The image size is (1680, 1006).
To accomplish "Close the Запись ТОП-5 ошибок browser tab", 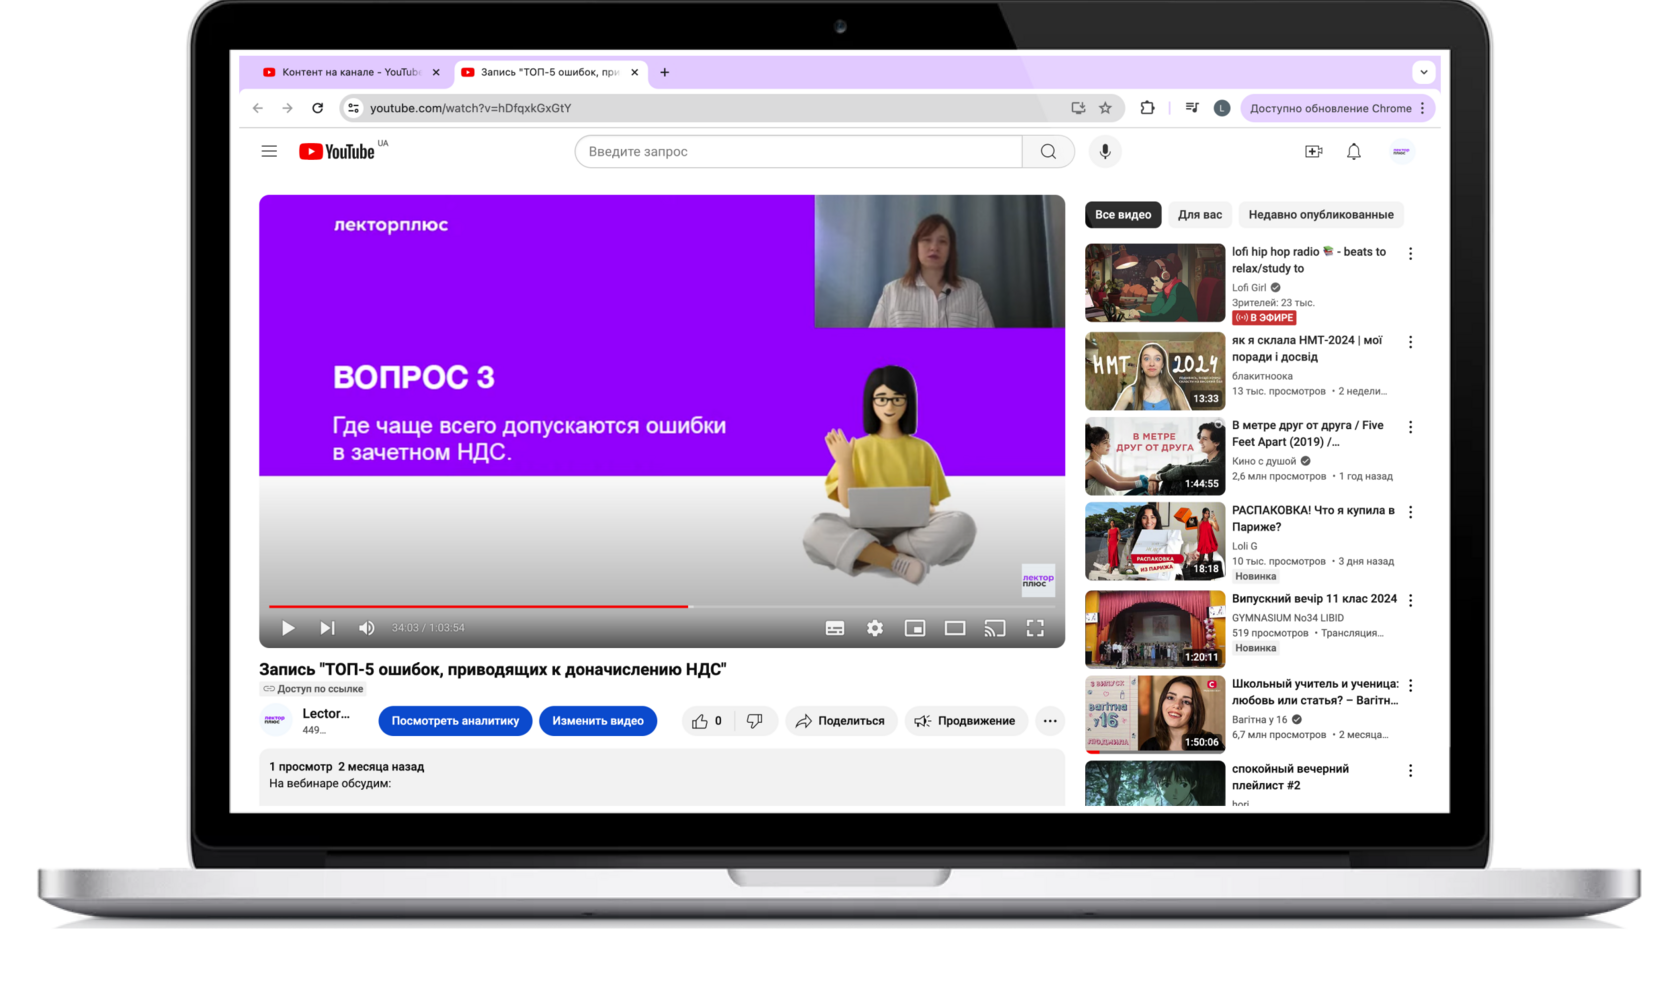I will [635, 72].
